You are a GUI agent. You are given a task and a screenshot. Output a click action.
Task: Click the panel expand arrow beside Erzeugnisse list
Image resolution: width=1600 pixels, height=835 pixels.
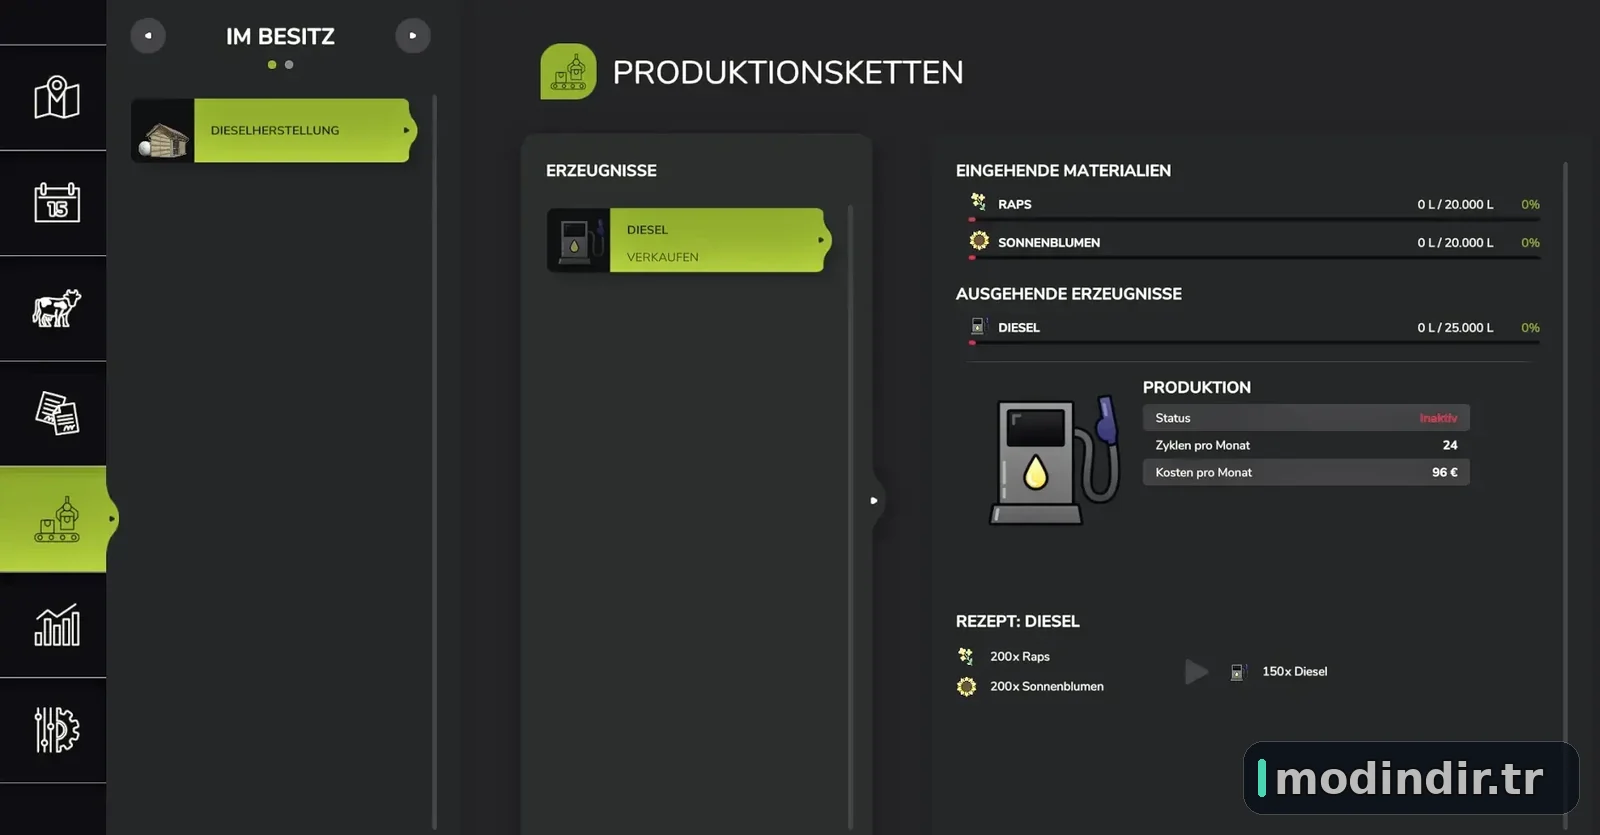874,500
